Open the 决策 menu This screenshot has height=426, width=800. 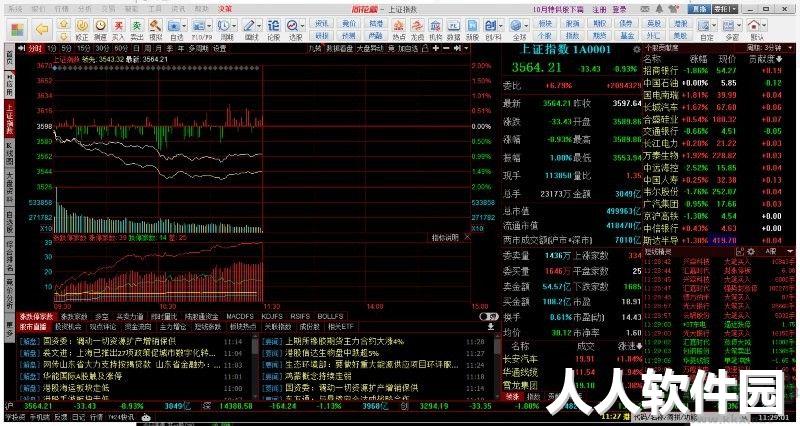[225, 9]
